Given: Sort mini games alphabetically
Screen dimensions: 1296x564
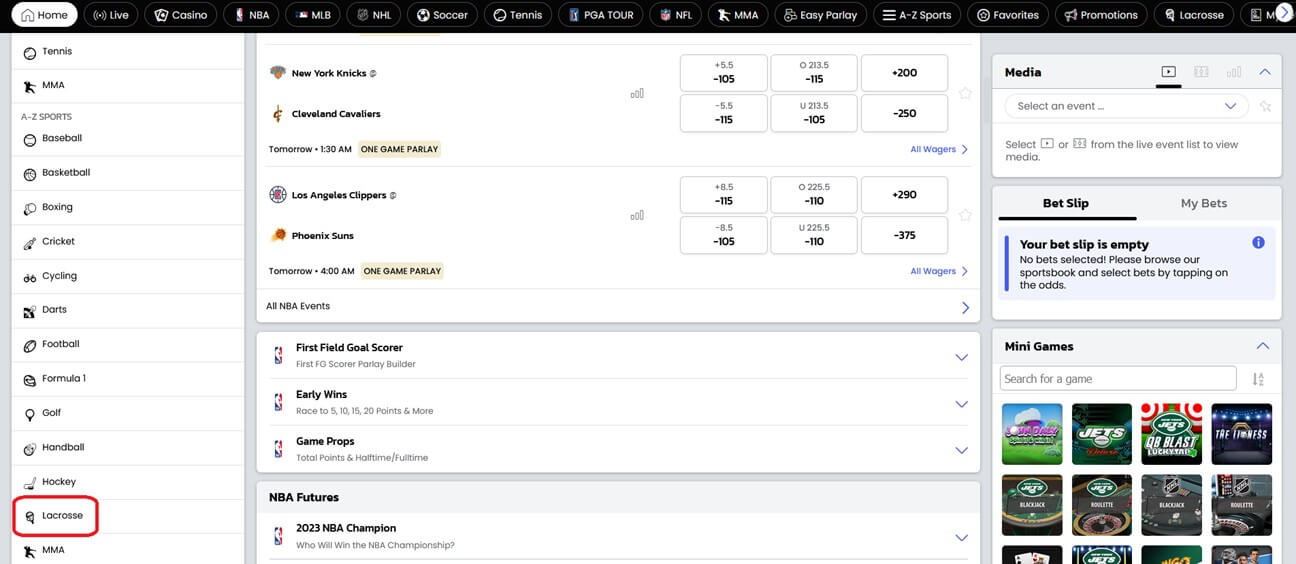Looking at the screenshot, I should [1258, 379].
